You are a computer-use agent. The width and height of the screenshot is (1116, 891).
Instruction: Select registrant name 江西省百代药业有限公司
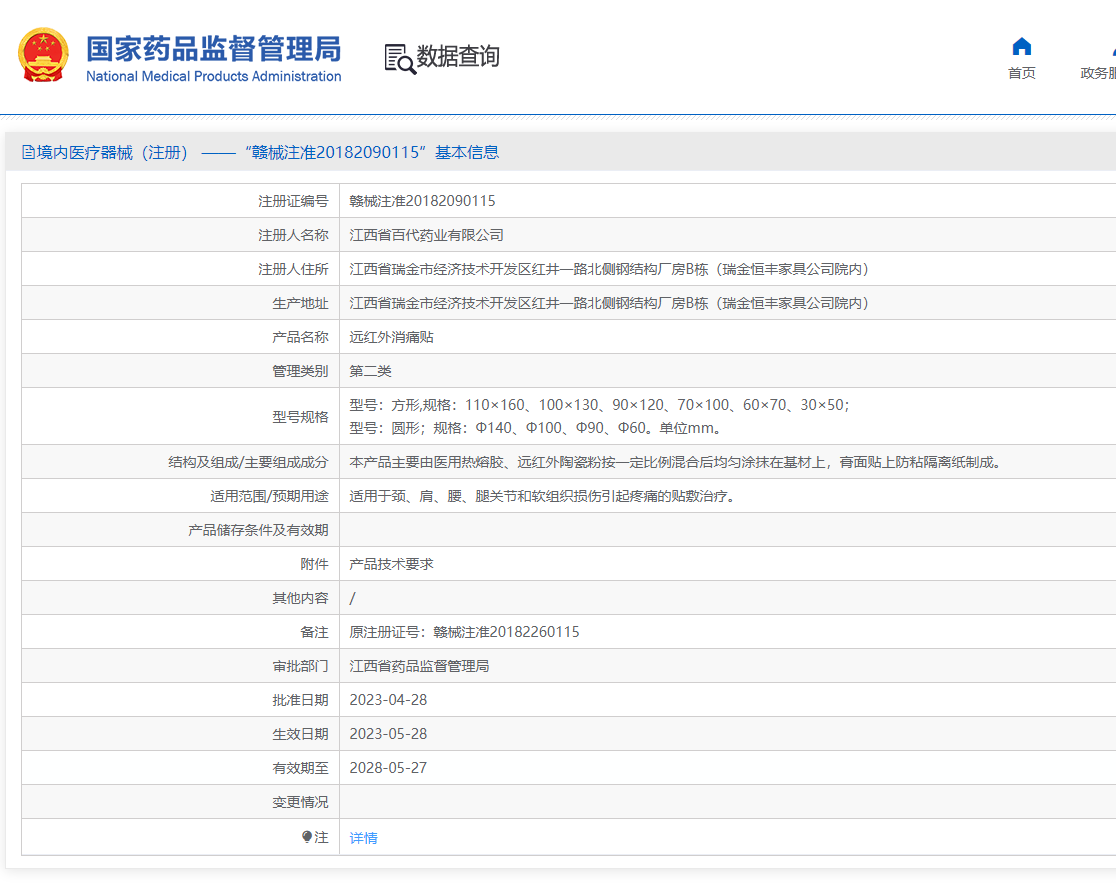tap(426, 235)
